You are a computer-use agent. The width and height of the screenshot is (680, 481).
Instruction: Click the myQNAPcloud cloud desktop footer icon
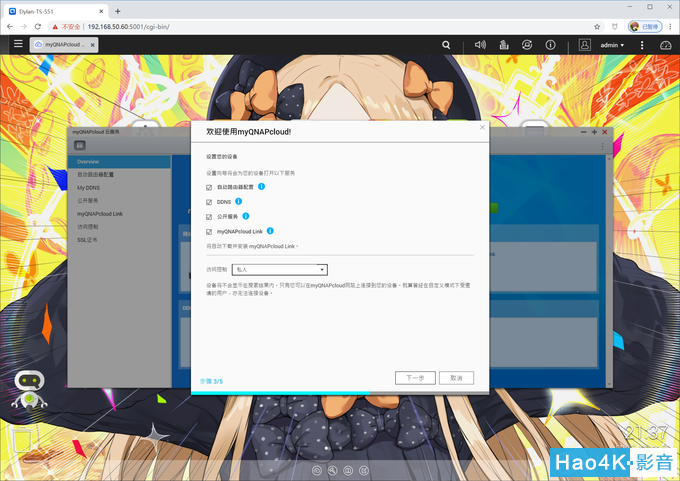(317, 471)
